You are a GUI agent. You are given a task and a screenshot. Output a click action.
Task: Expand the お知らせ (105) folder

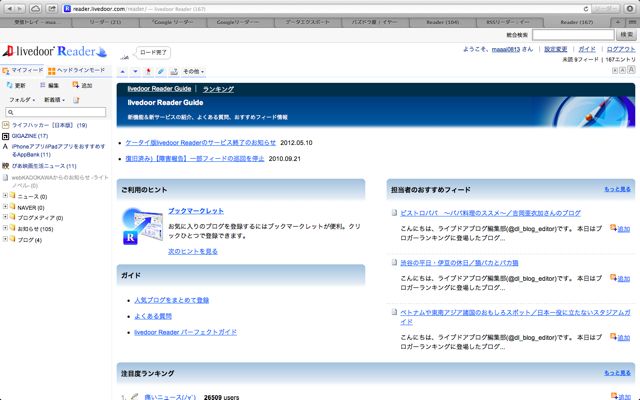(x=5, y=229)
